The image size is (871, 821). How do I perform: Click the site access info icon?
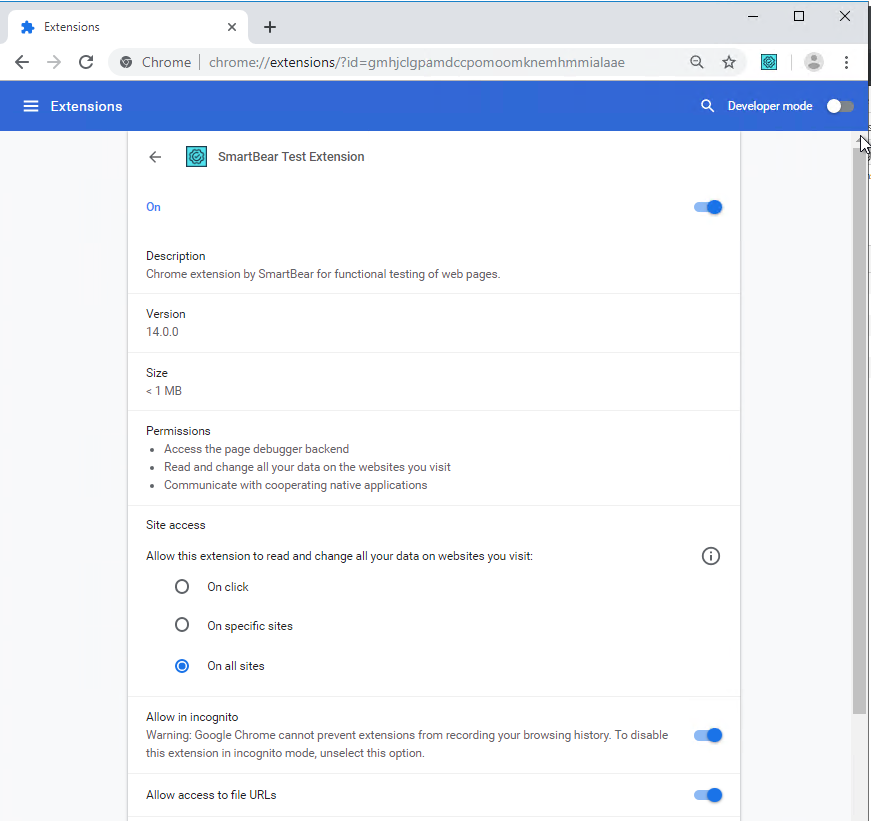coord(711,556)
